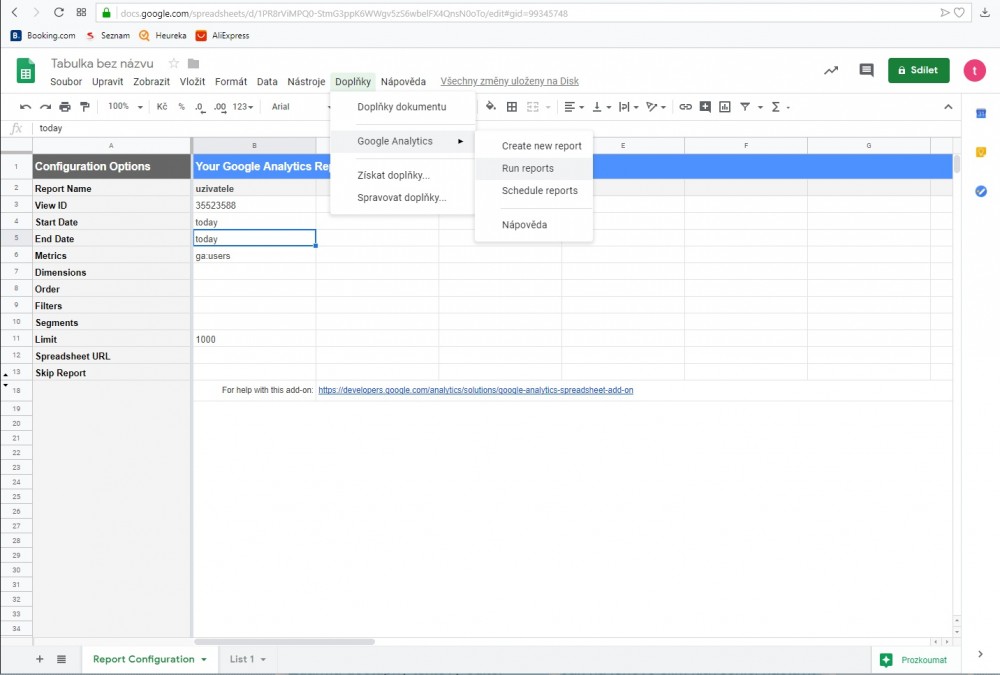Click the print icon
Image resolution: width=1000 pixels, height=675 pixels.
(65, 107)
